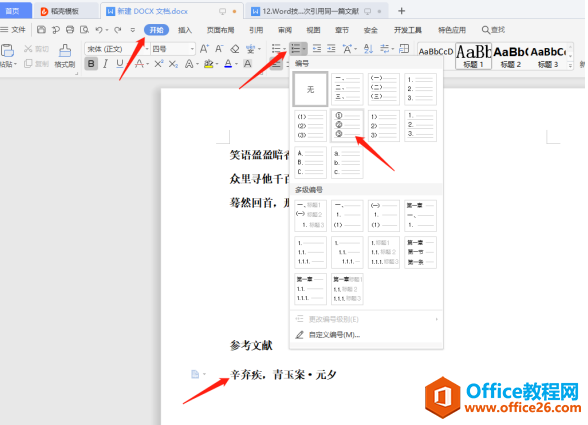Switch to the 页面布局 ribbon tab
Image resolution: width=588 pixels, height=425 pixels.
[220, 30]
